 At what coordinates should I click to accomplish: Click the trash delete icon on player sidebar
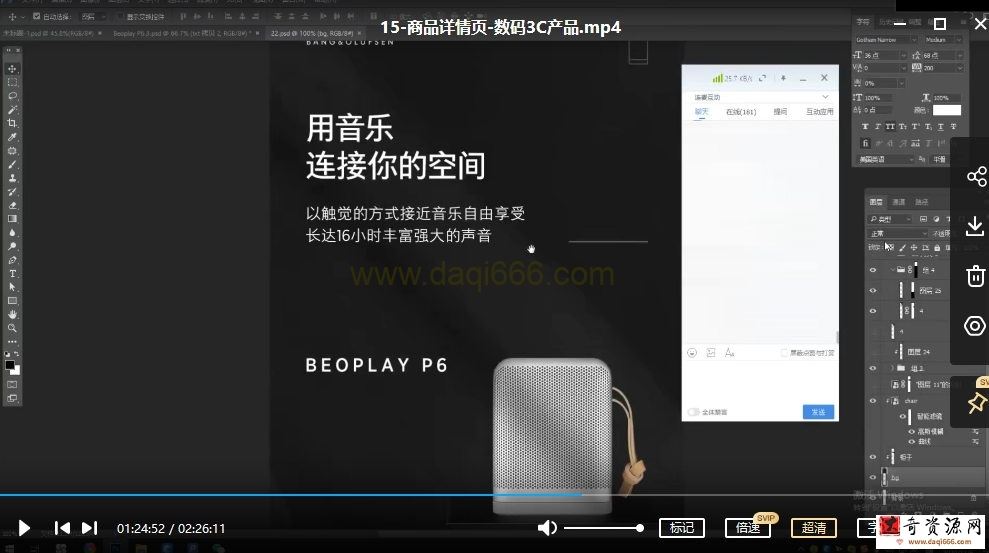click(x=975, y=276)
